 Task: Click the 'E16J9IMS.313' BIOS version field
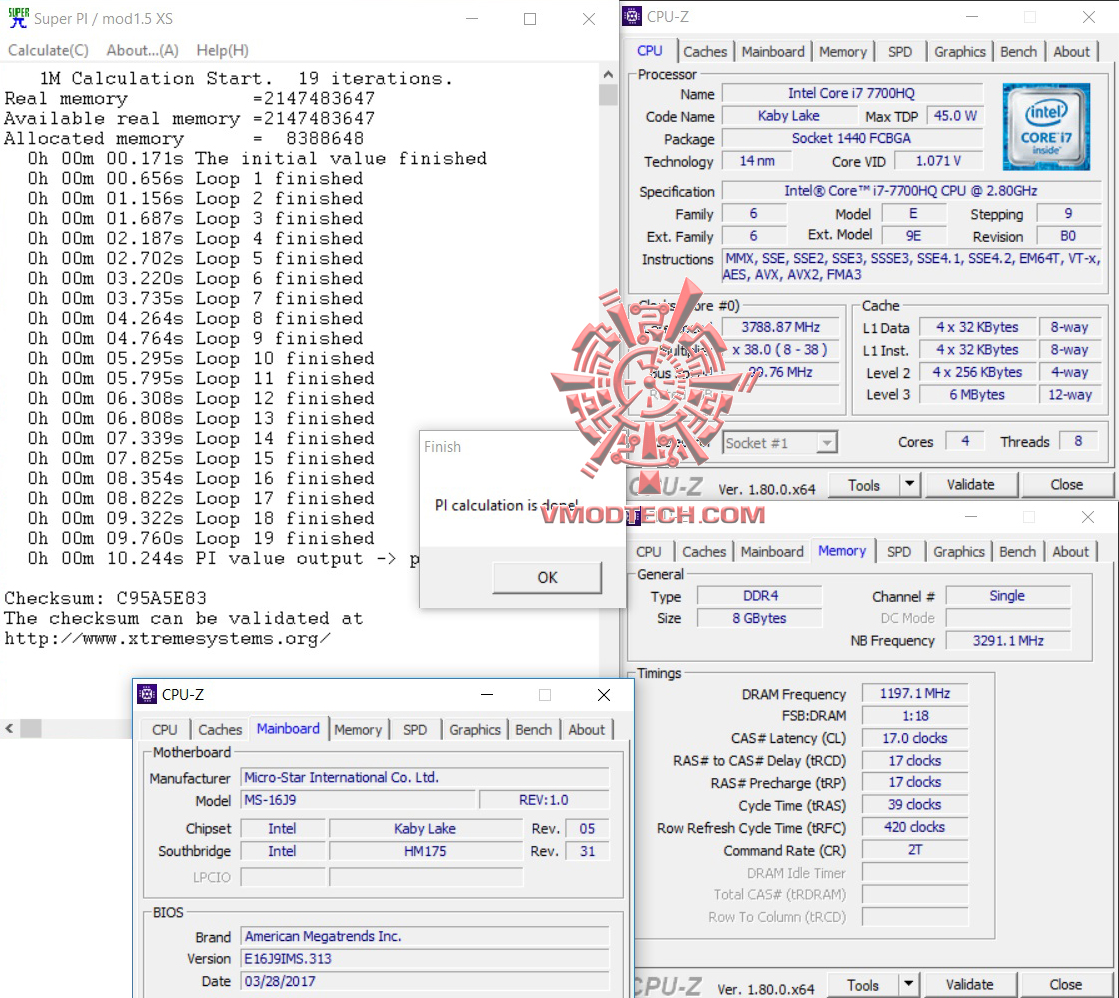click(x=425, y=959)
